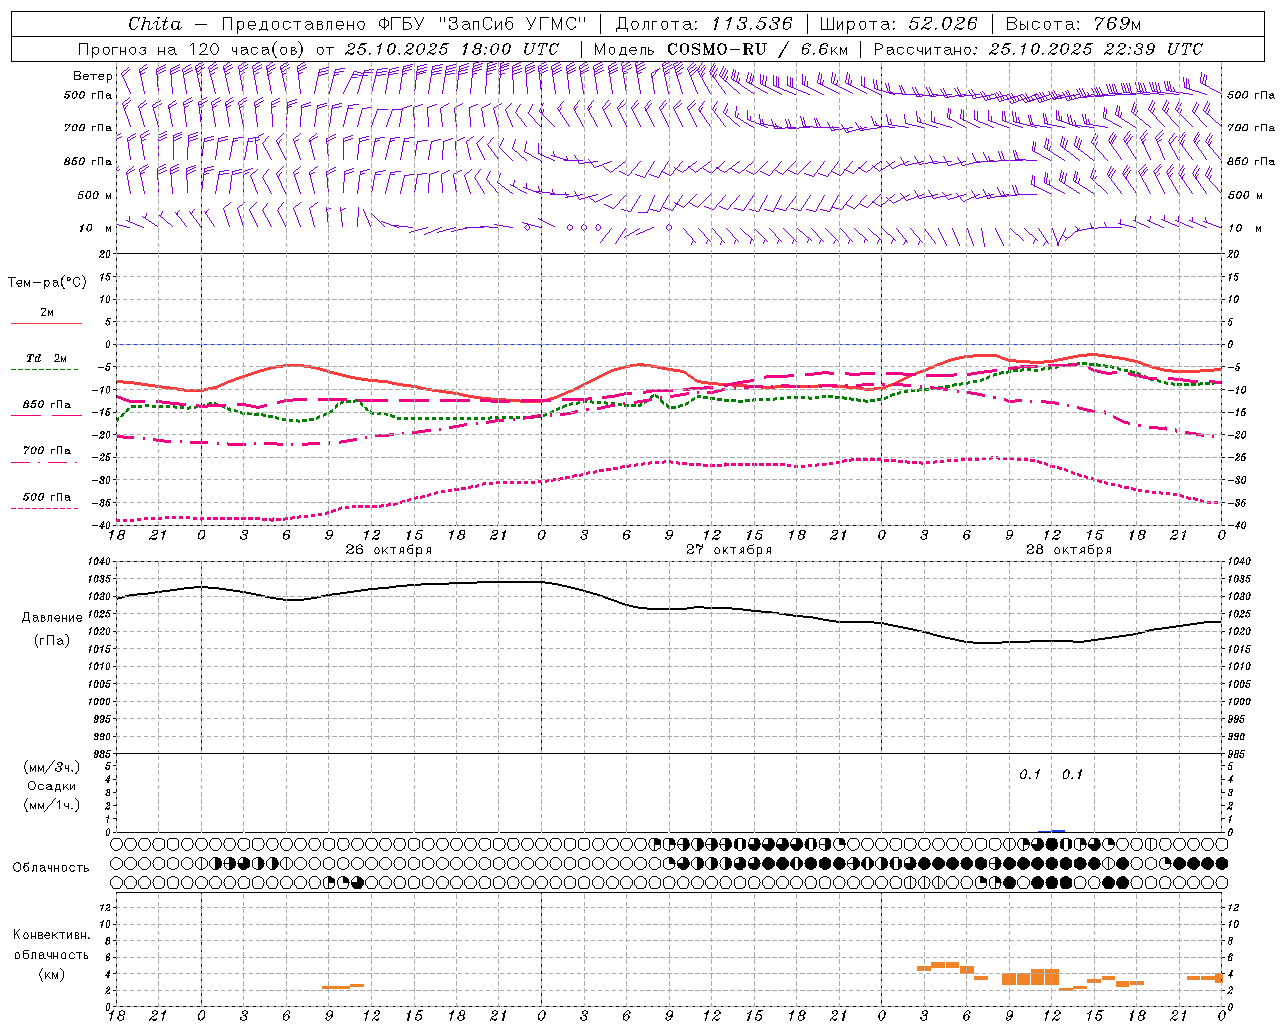Screen dimensions: 1280x1024
Task: Select the provider text ФГБУ "ЗапСиб УГМС"
Action: click(482, 24)
